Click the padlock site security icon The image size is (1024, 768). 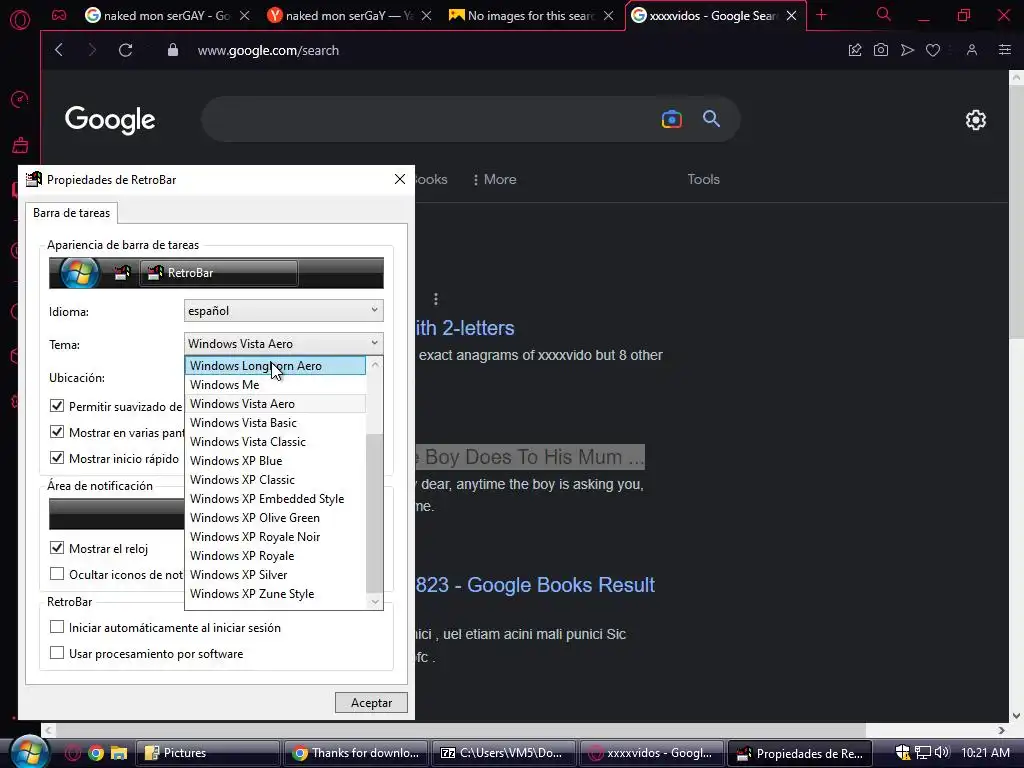point(172,50)
